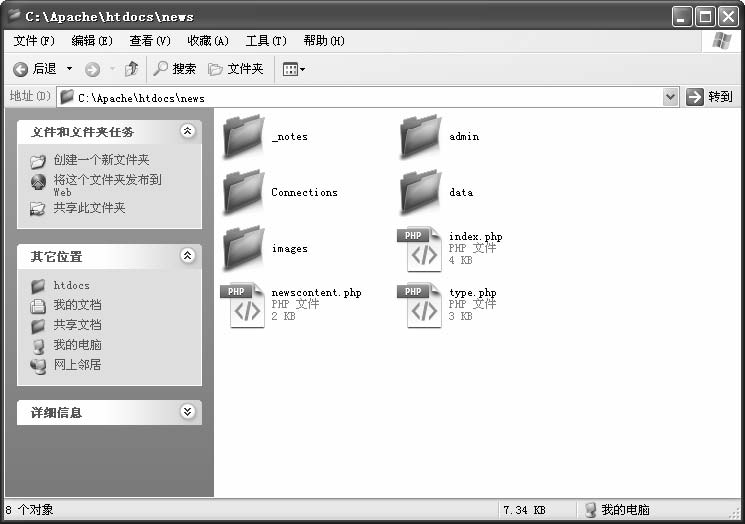Click the 7.34 KB status entry
This screenshot has height=524, width=745.
[x=524, y=510]
